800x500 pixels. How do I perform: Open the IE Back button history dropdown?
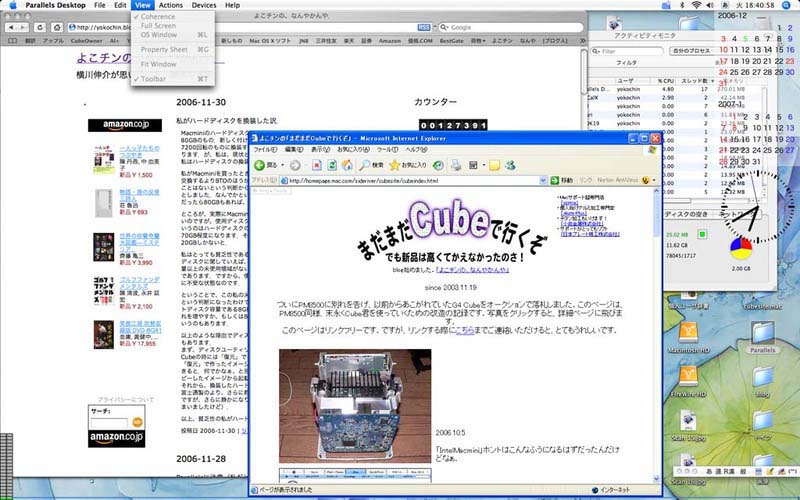pos(283,165)
